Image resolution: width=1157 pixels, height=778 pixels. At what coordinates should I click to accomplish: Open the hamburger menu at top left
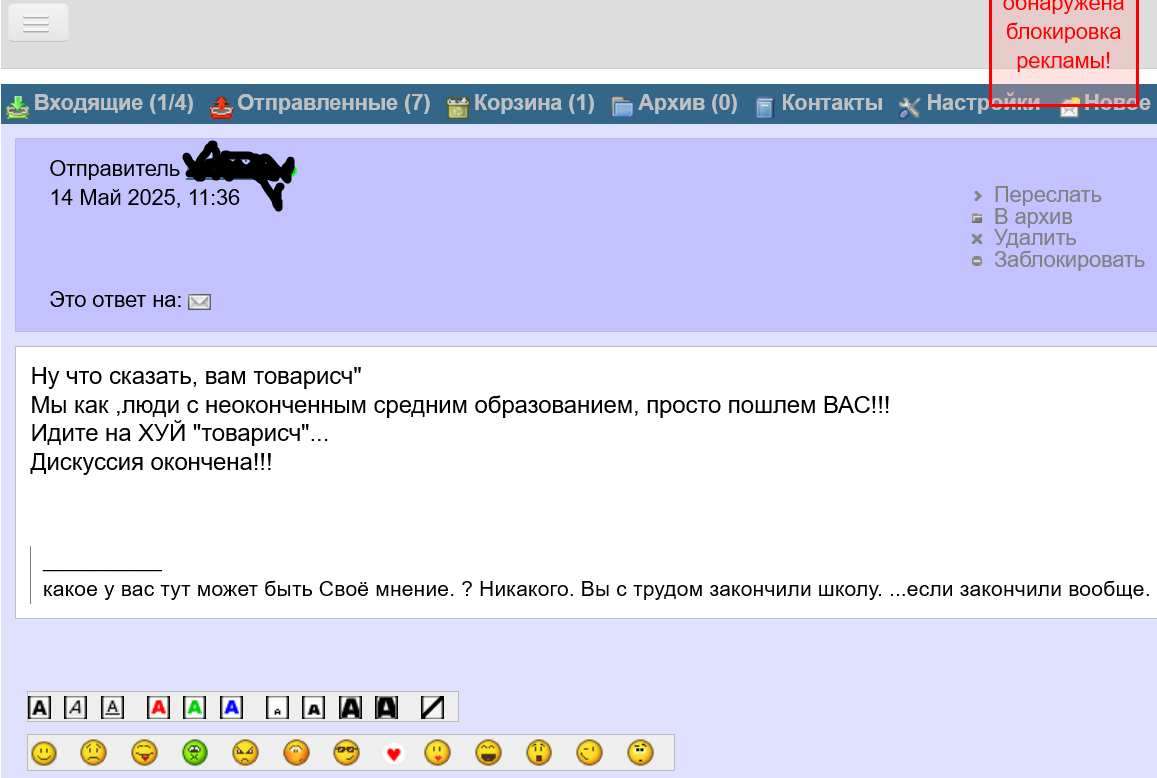pyautogui.click(x=38, y=22)
